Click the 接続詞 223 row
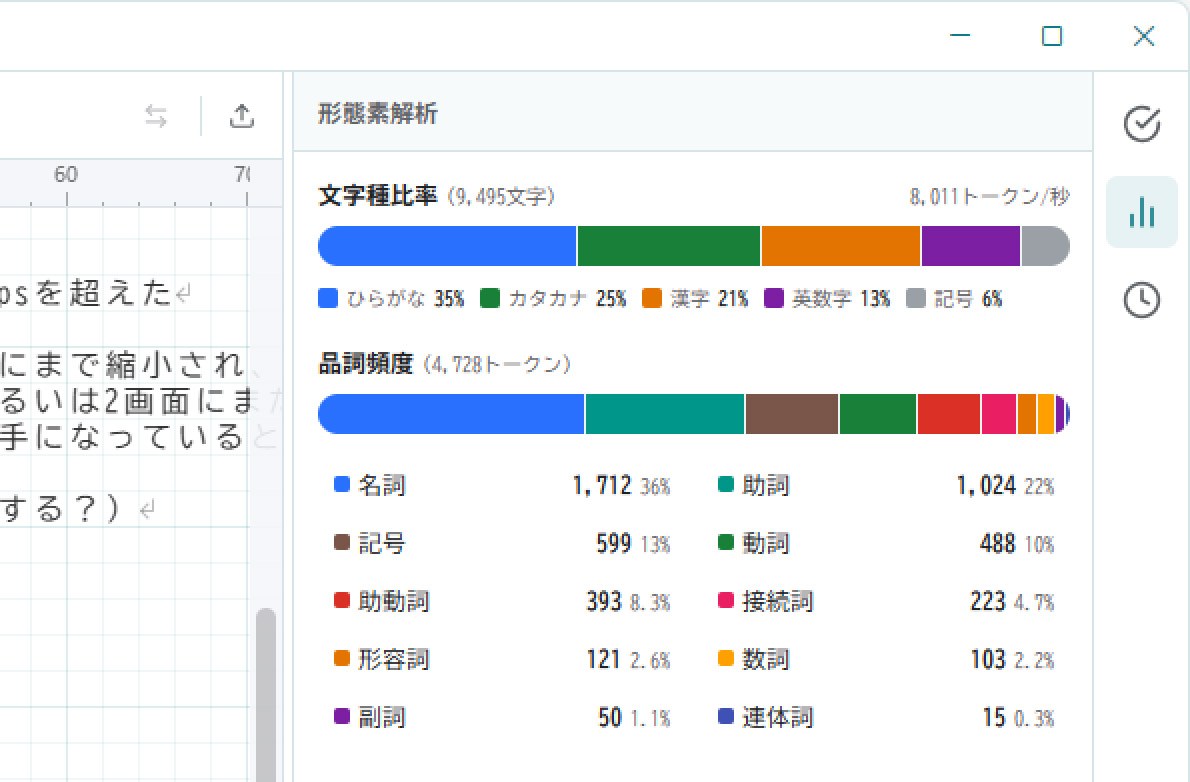 tap(886, 601)
